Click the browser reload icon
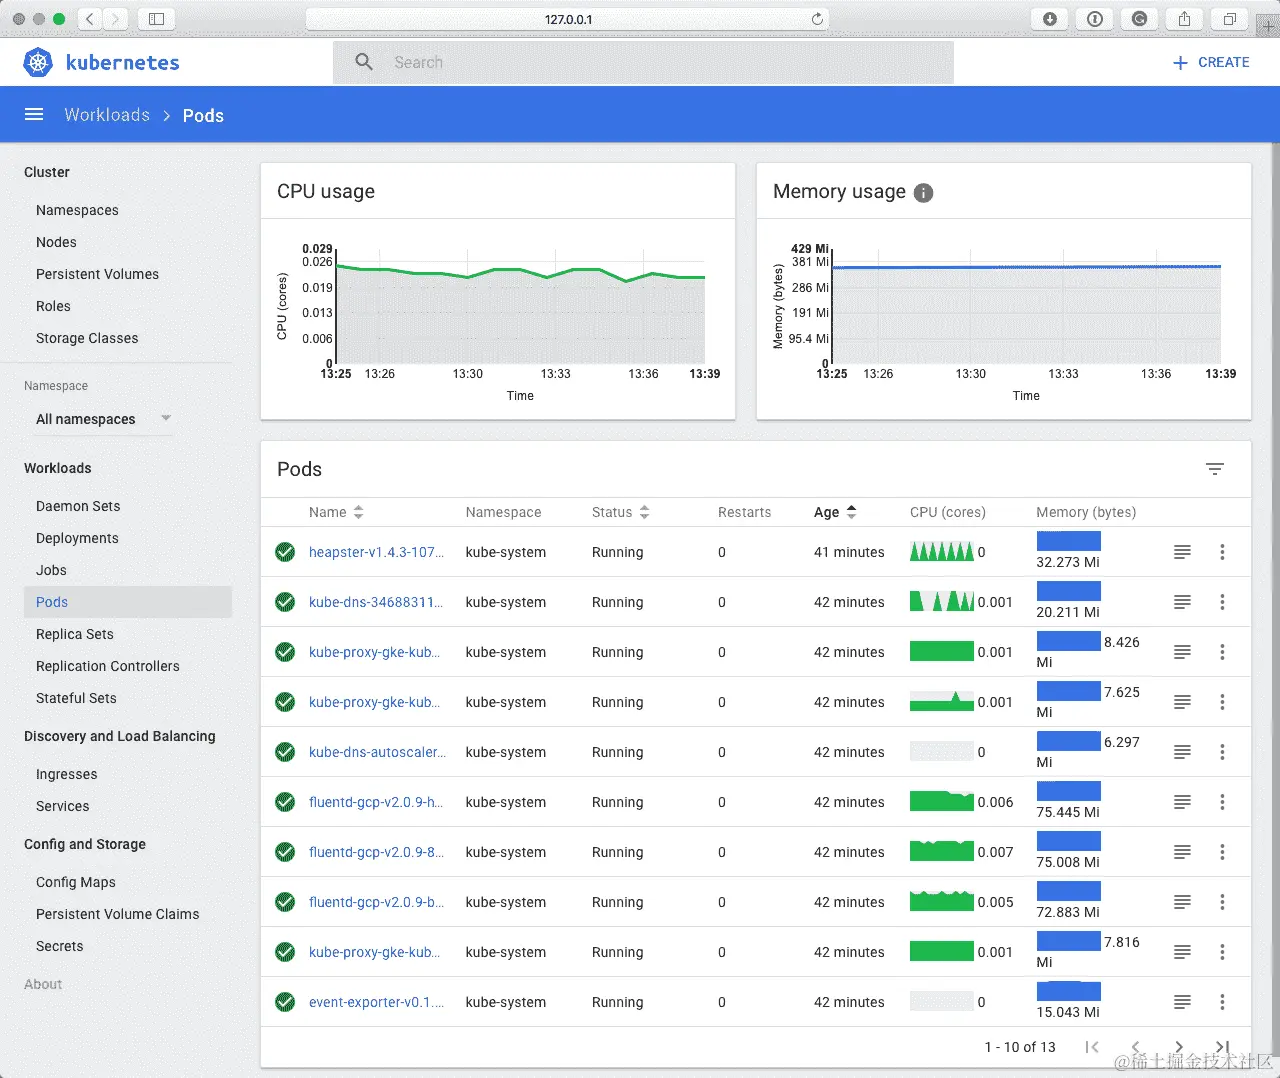1280x1078 pixels. pos(817,19)
